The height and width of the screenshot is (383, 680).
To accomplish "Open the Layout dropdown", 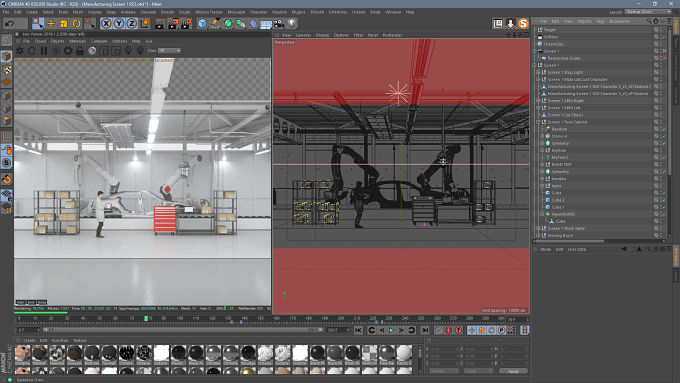I will [648, 12].
